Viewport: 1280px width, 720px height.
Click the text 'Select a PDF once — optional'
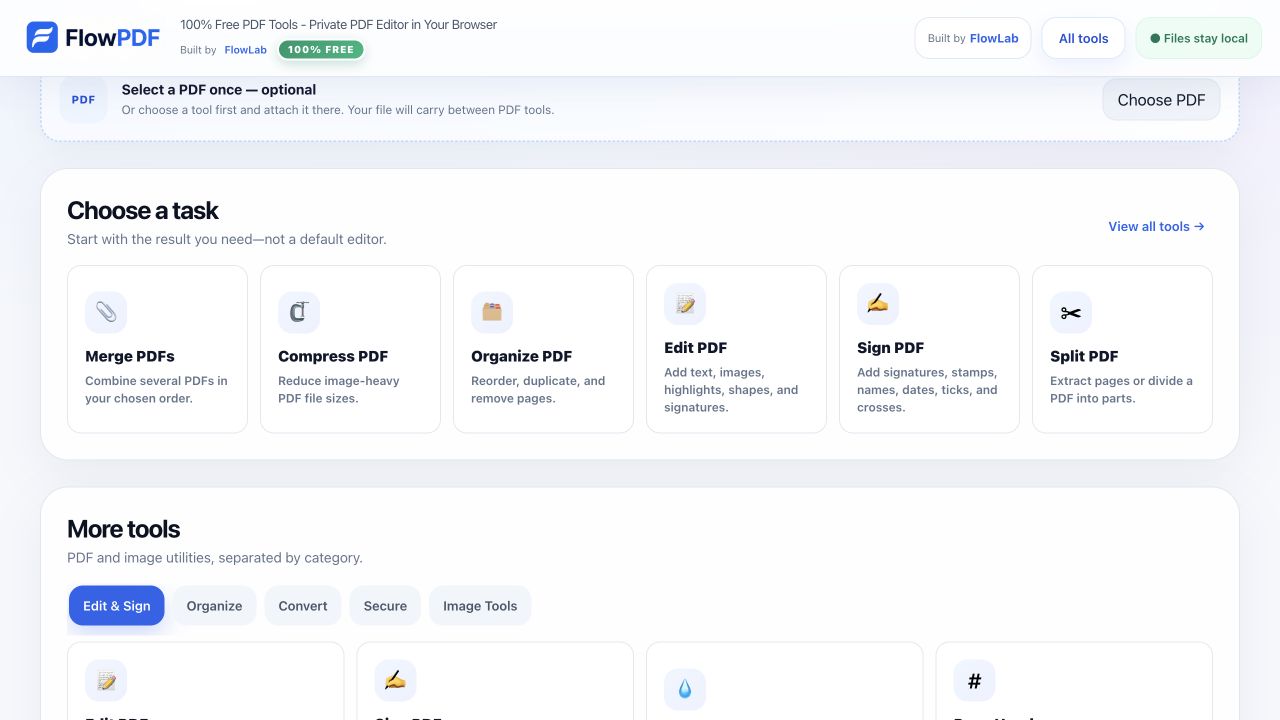(219, 90)
